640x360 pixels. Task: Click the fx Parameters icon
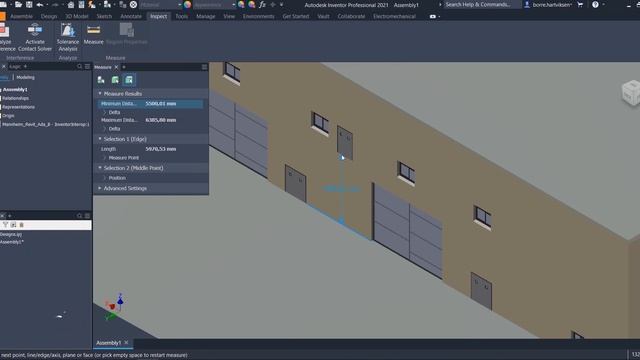click(x=262, y=5)
